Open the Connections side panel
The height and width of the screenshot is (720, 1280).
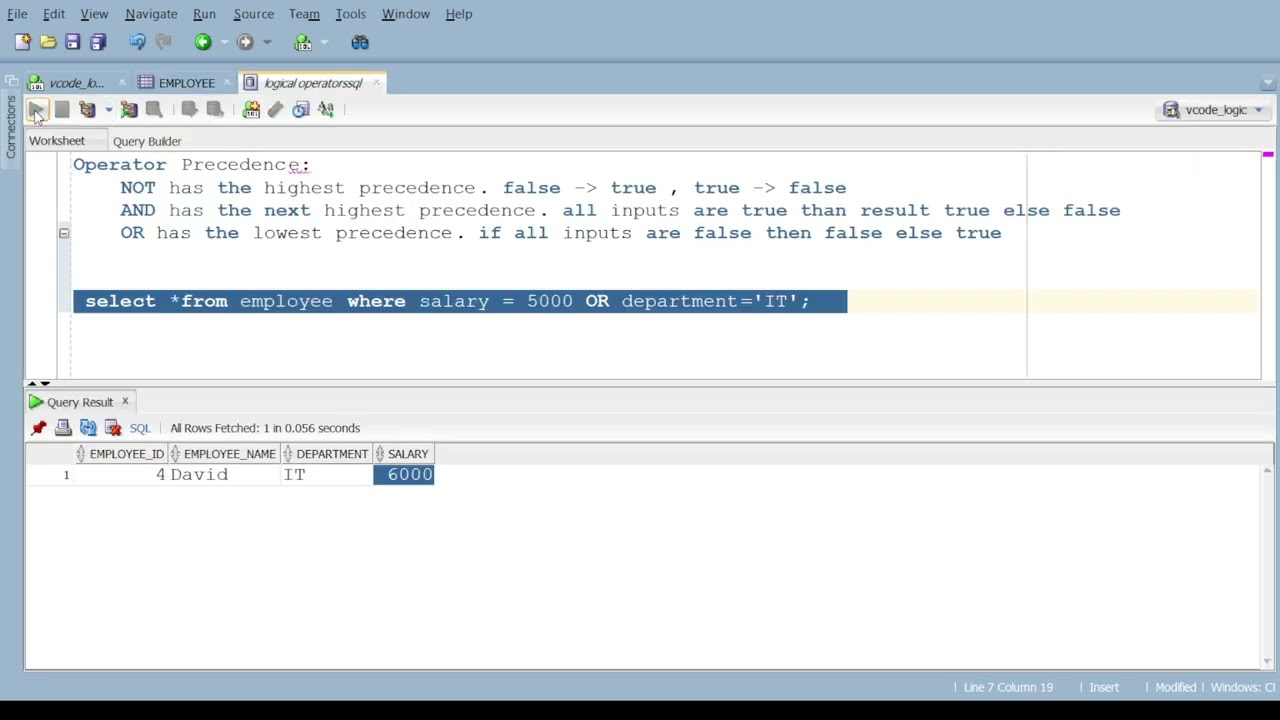coord(11,128)
